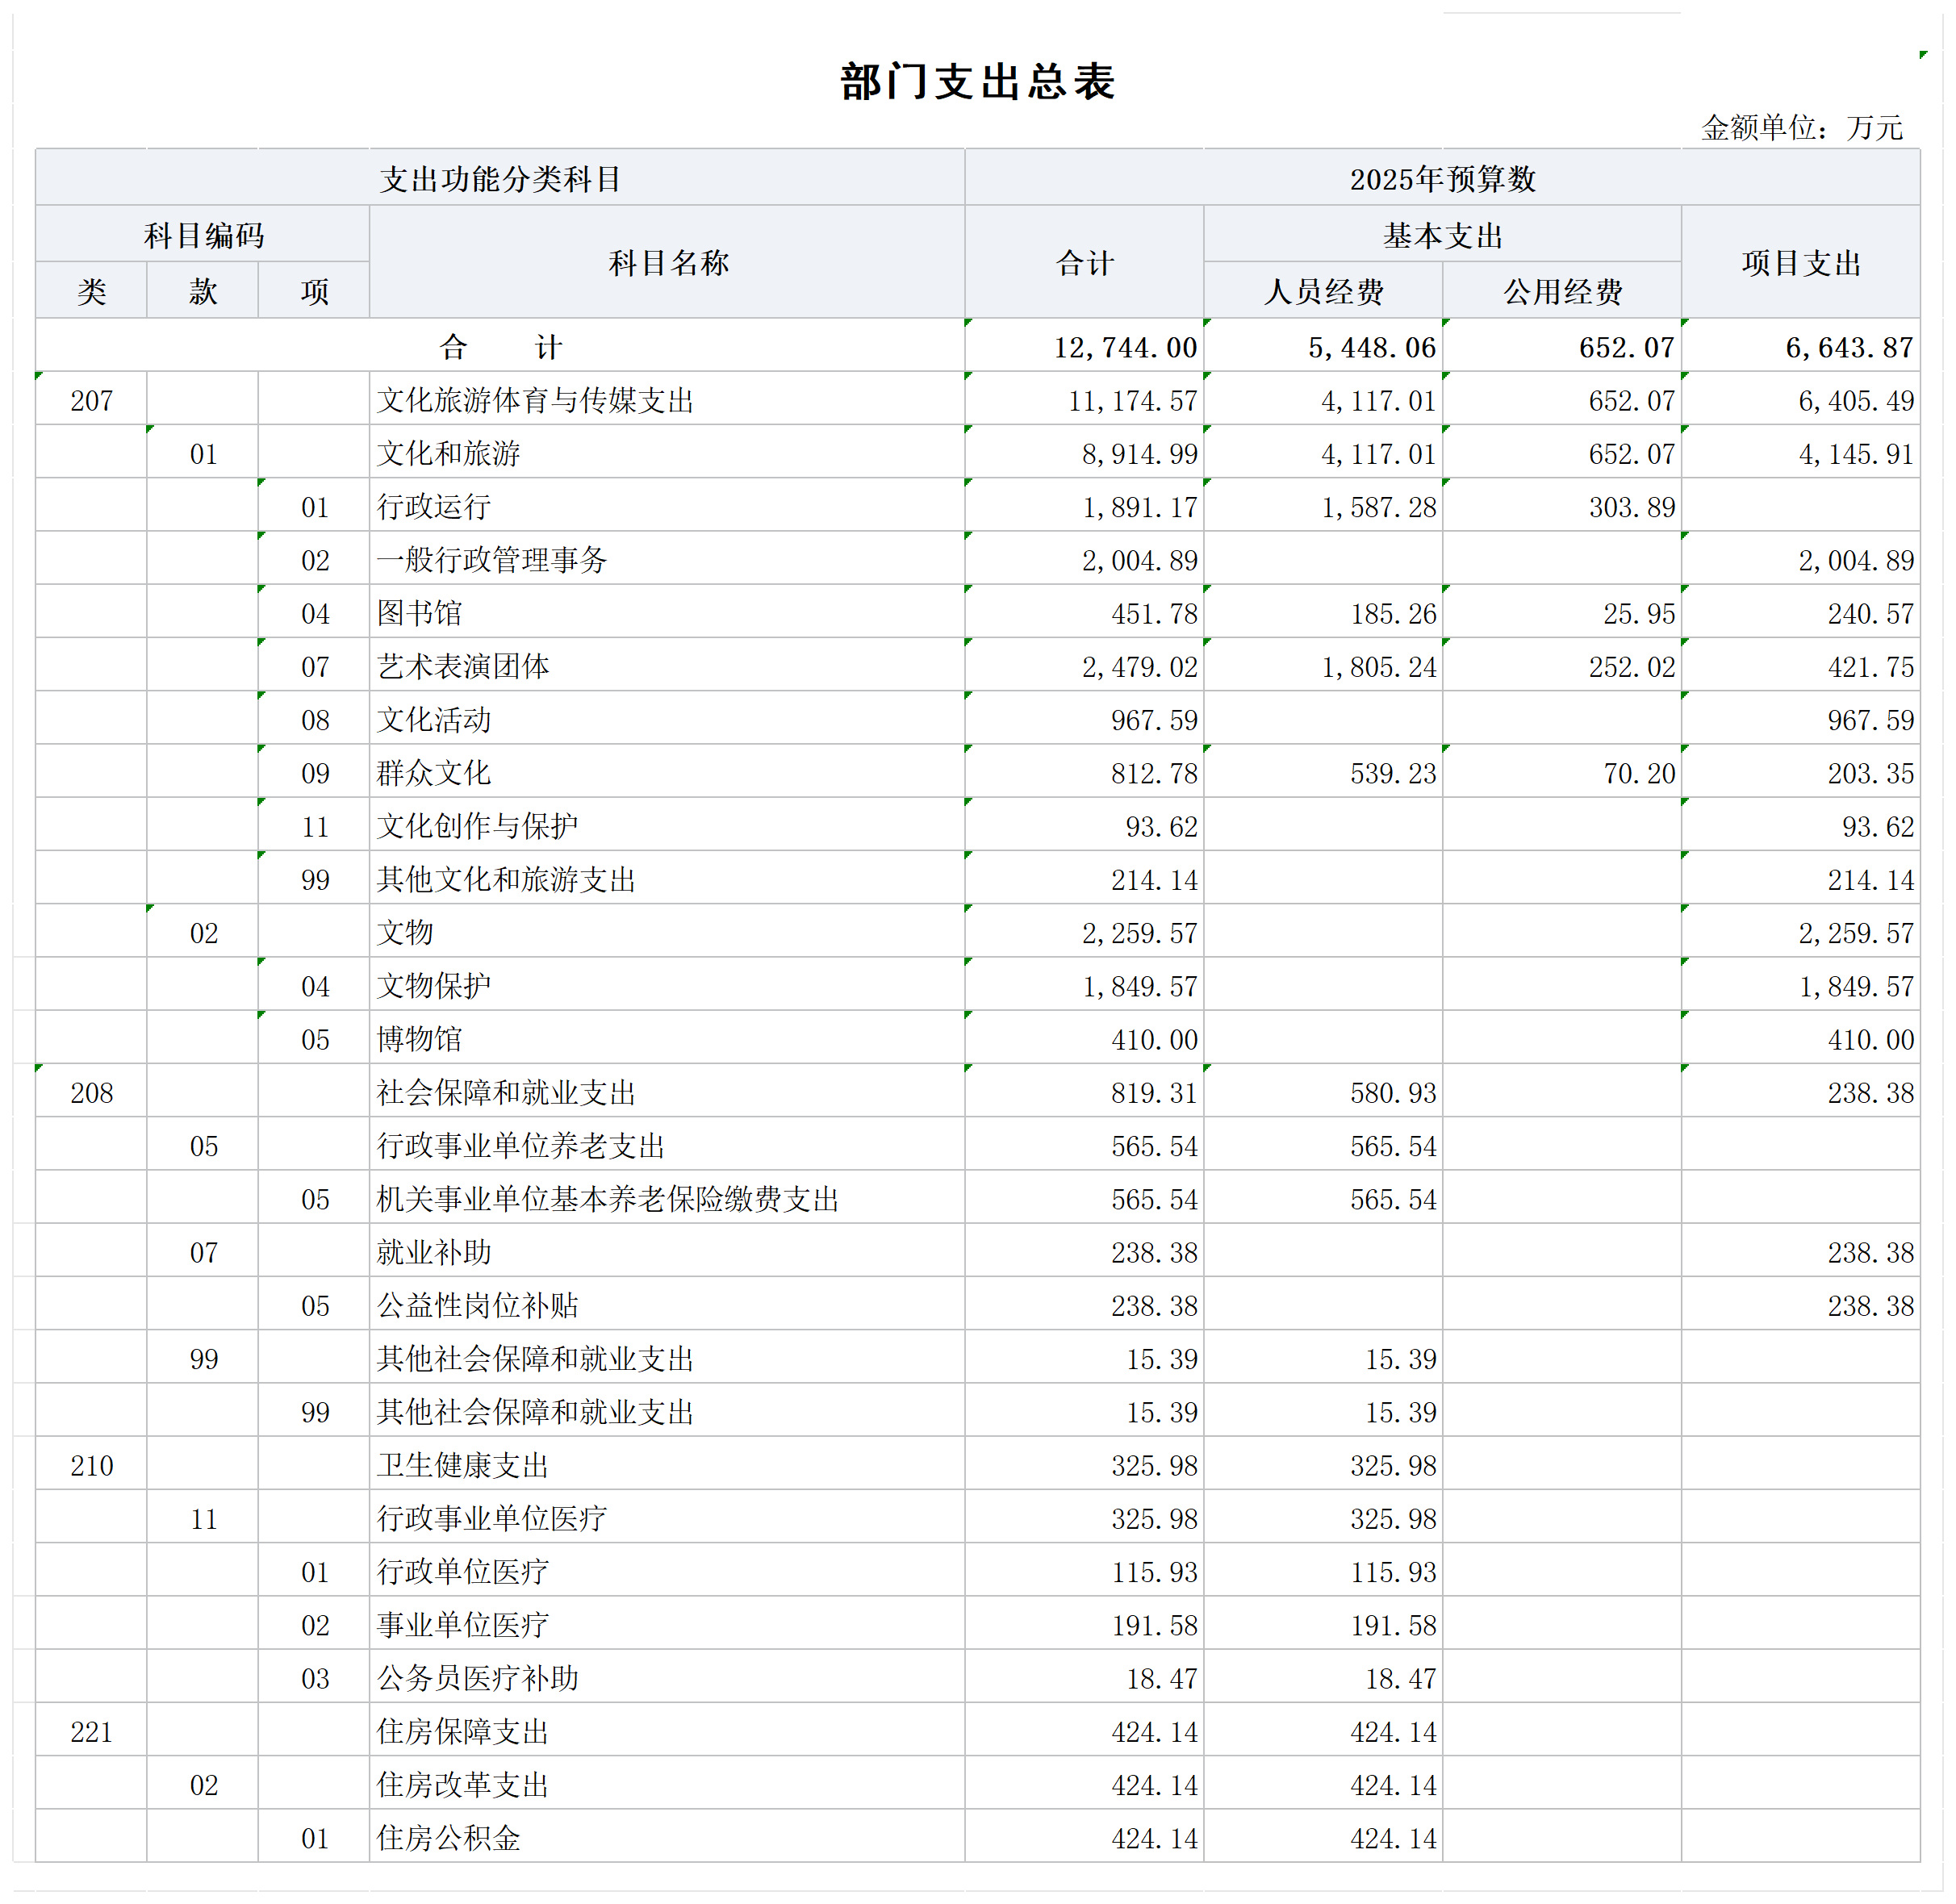
Task: Click the 科目名称 column header
Action: [667, 263]
